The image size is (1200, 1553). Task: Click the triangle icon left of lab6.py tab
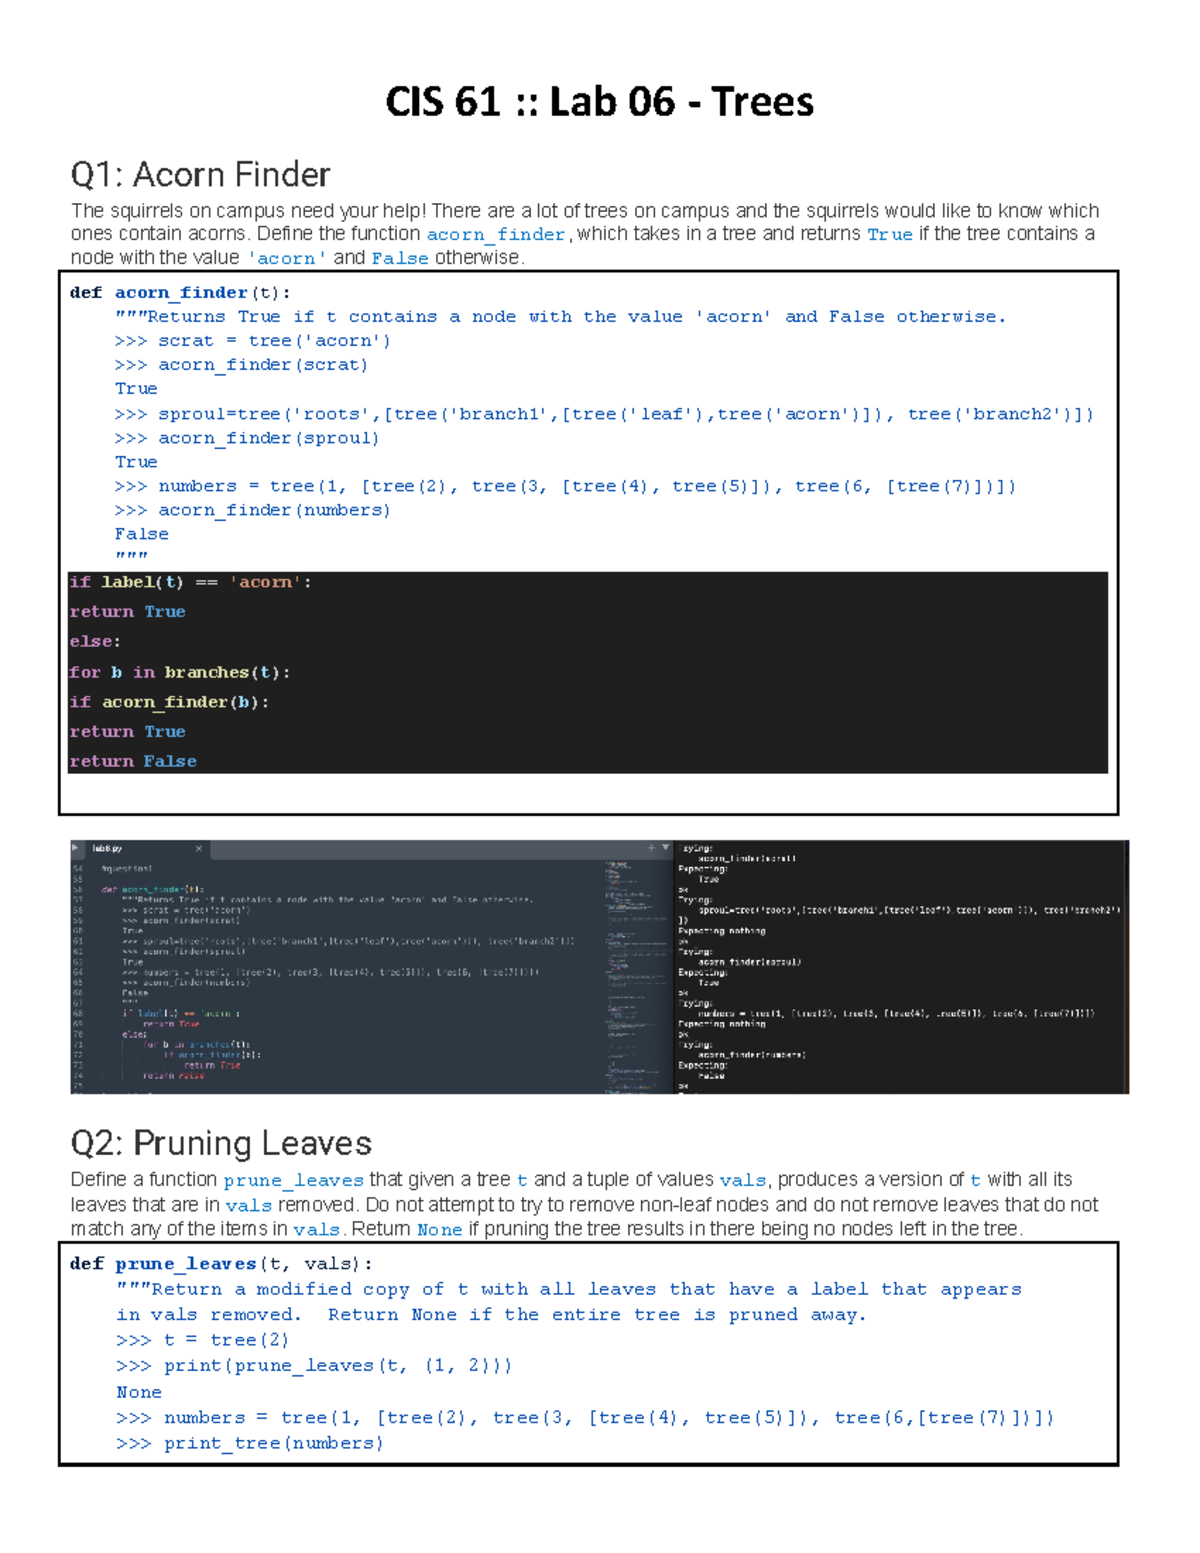pyautogui.click(x=76, y=848)
